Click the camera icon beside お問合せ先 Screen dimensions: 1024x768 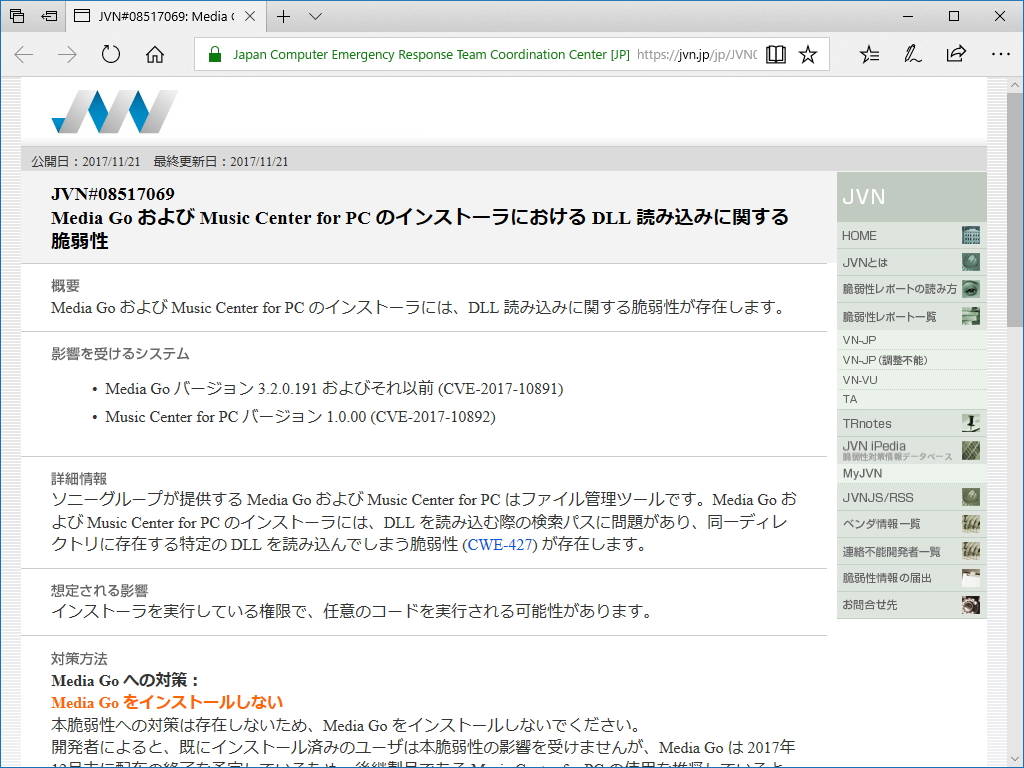coord(971,605)
